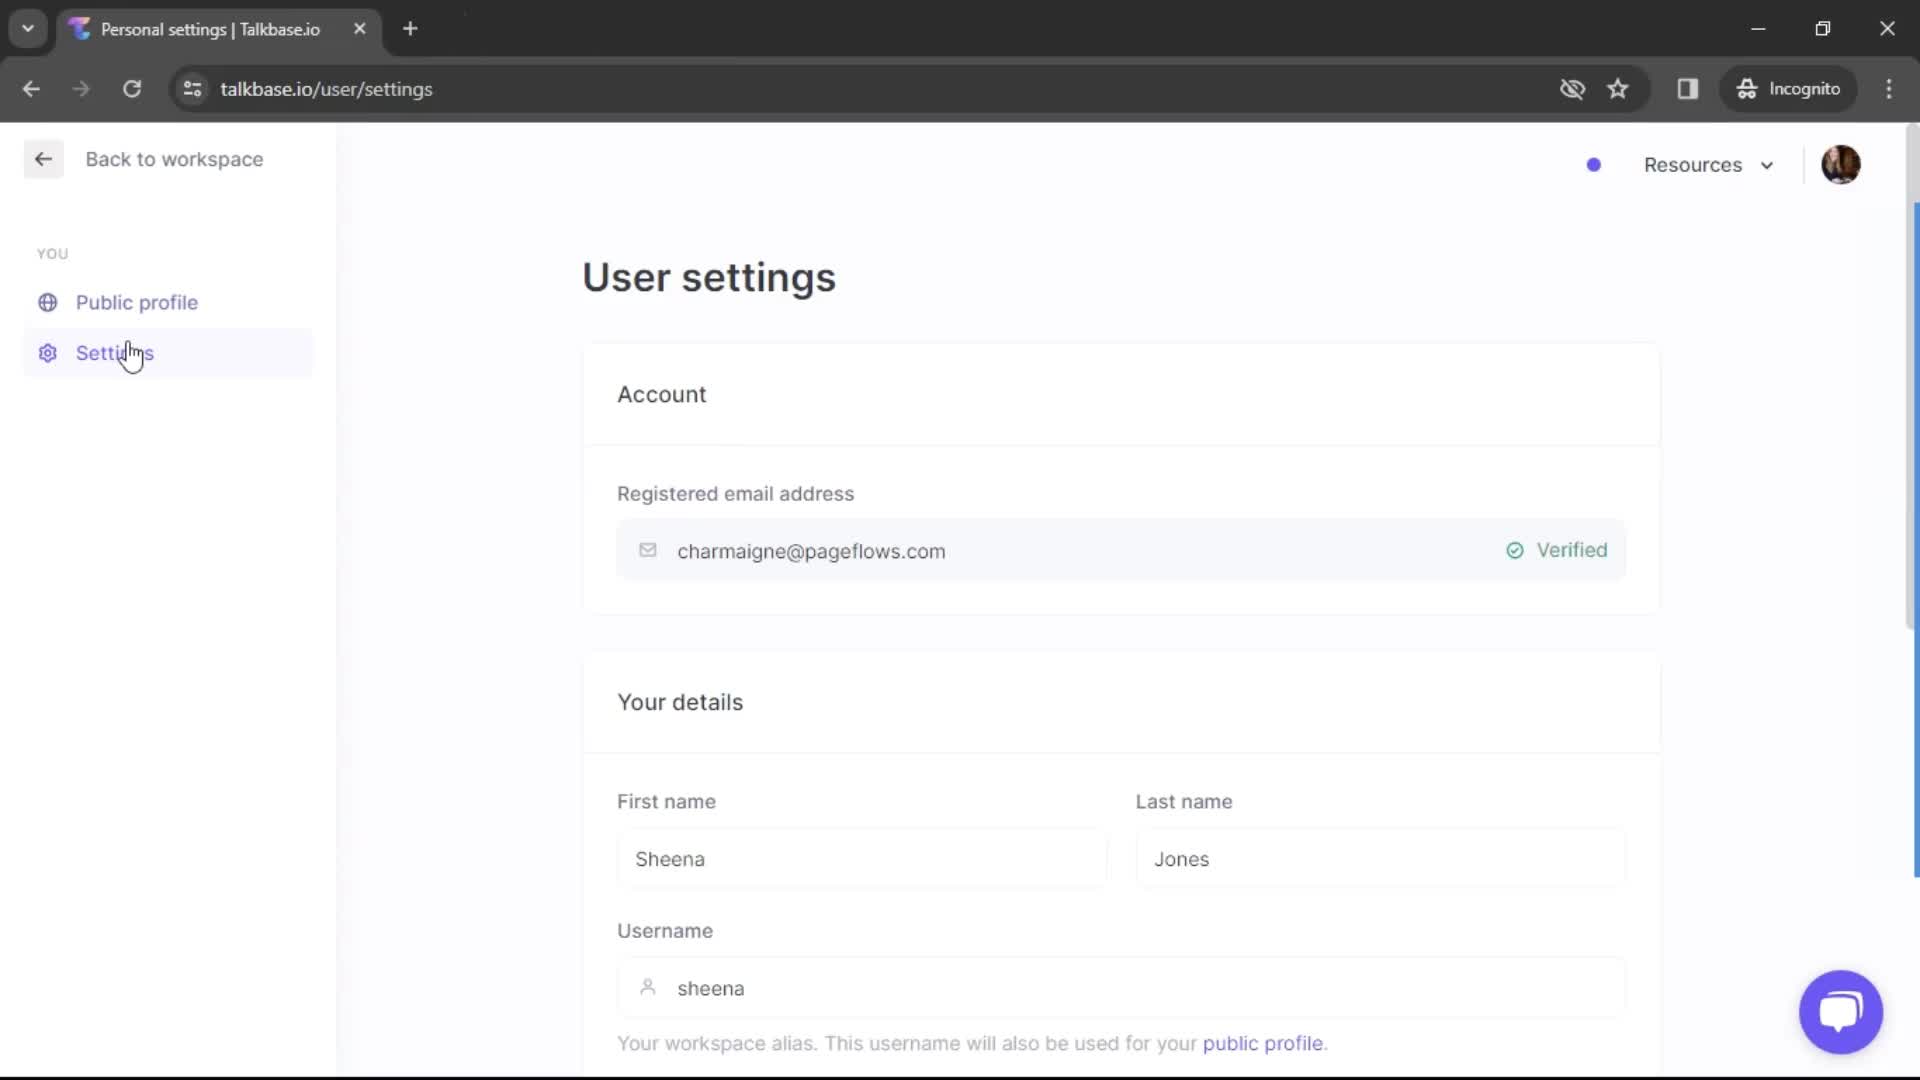This screenshot has height=1080, width=1920.
Task: Click into the Username field
Action: pyautogui.click(x=1120, y=988)
